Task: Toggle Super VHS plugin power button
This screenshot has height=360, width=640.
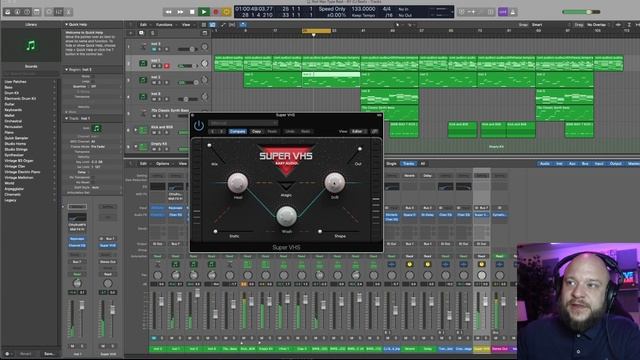Action: (199, 126)
